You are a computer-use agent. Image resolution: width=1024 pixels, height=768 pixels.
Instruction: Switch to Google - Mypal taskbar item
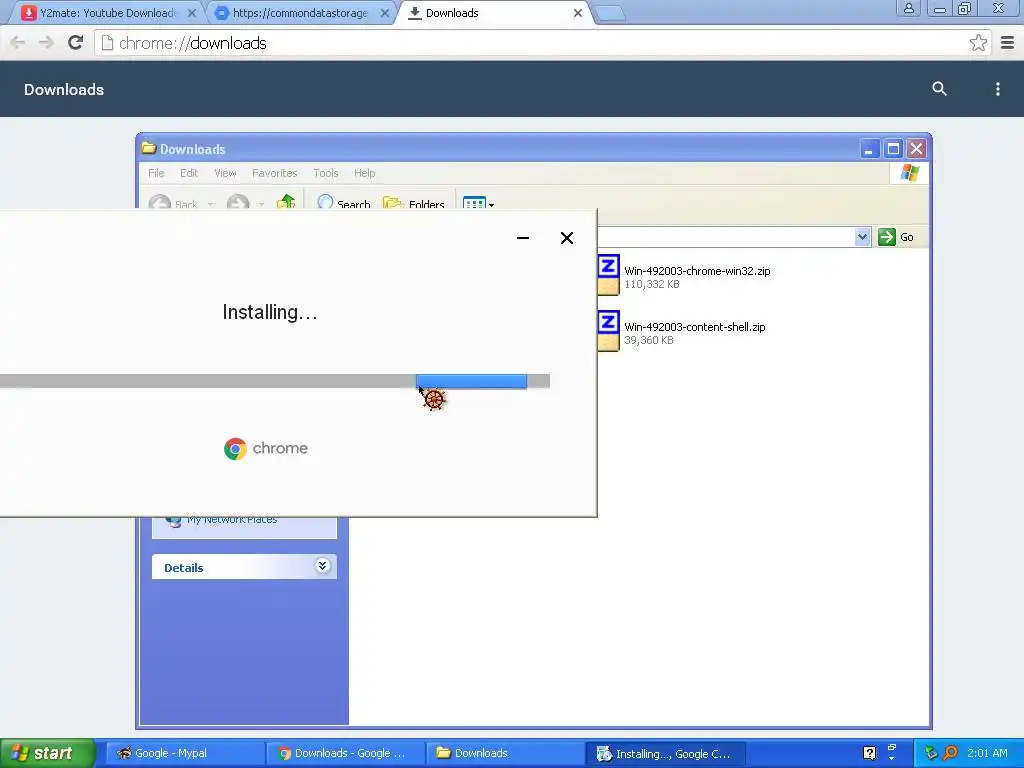[x=184, y=753]
